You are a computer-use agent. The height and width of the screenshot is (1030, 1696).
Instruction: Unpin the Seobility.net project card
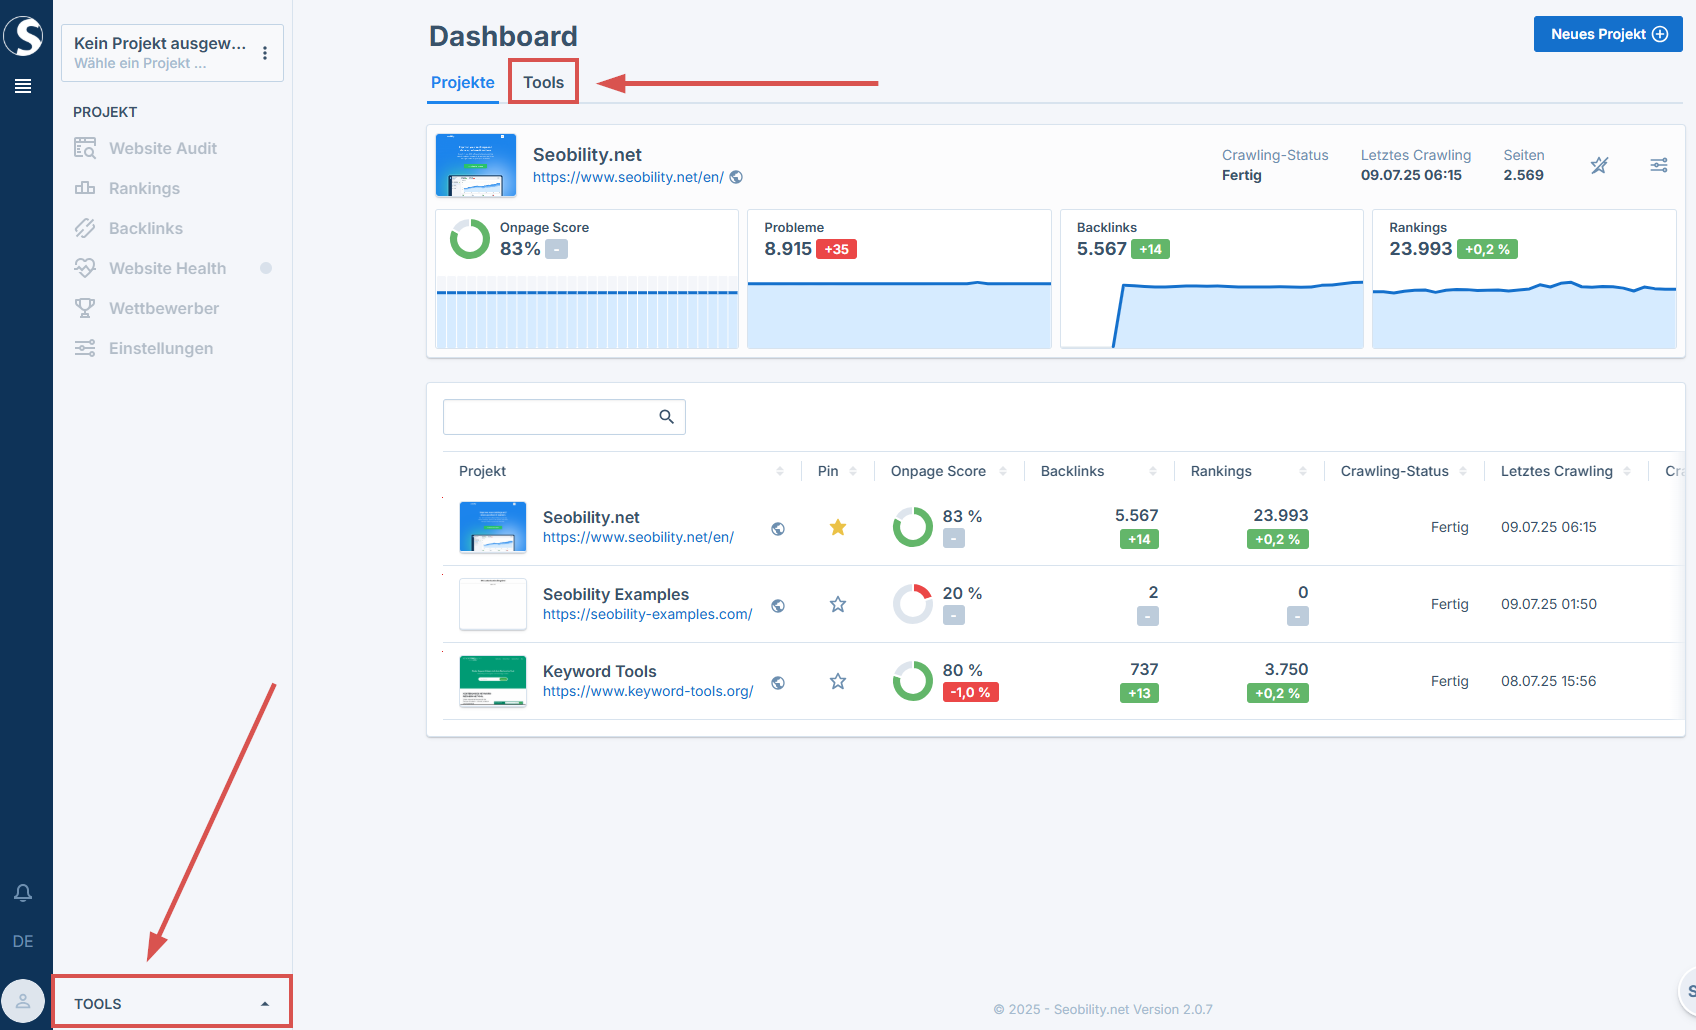coord(1600,165)
